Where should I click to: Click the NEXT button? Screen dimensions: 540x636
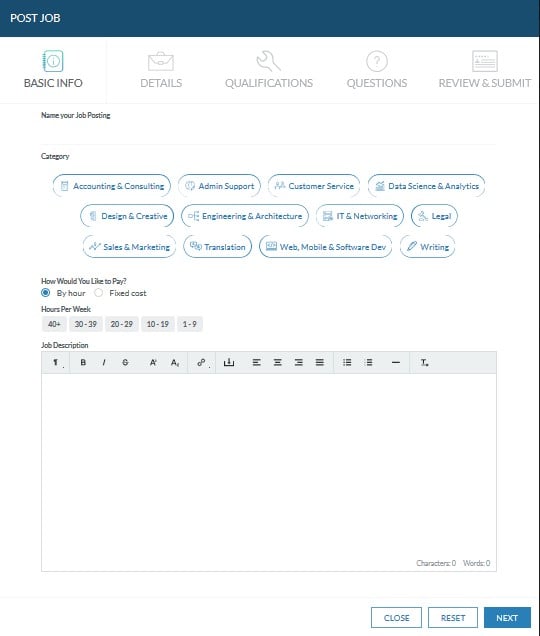[x=507, y=618]
